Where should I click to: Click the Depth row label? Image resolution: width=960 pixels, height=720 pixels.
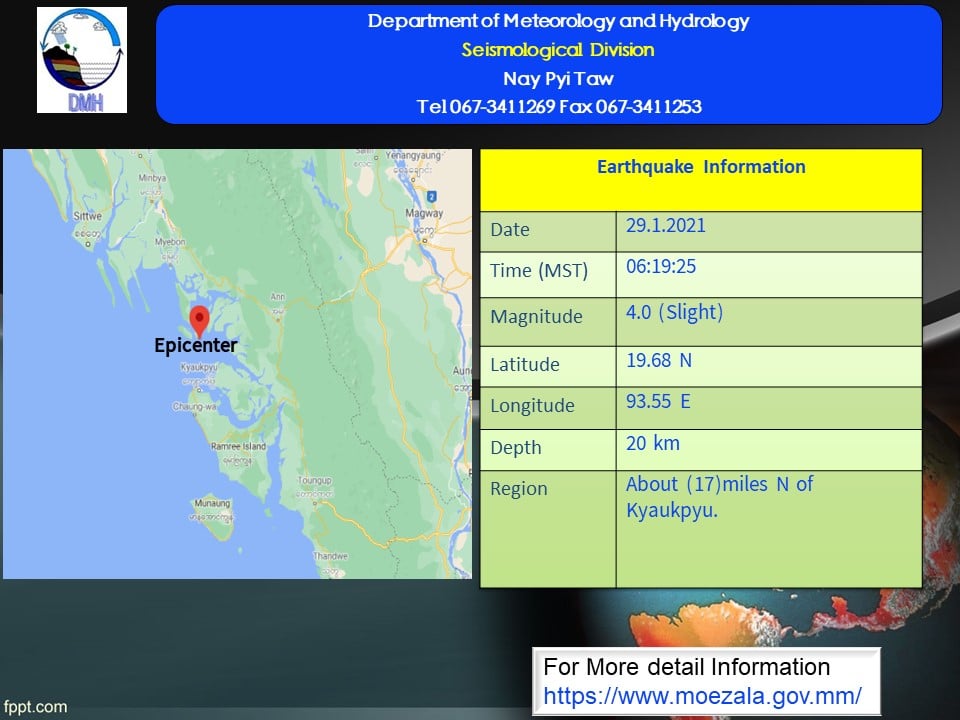[x=516, y=448]
